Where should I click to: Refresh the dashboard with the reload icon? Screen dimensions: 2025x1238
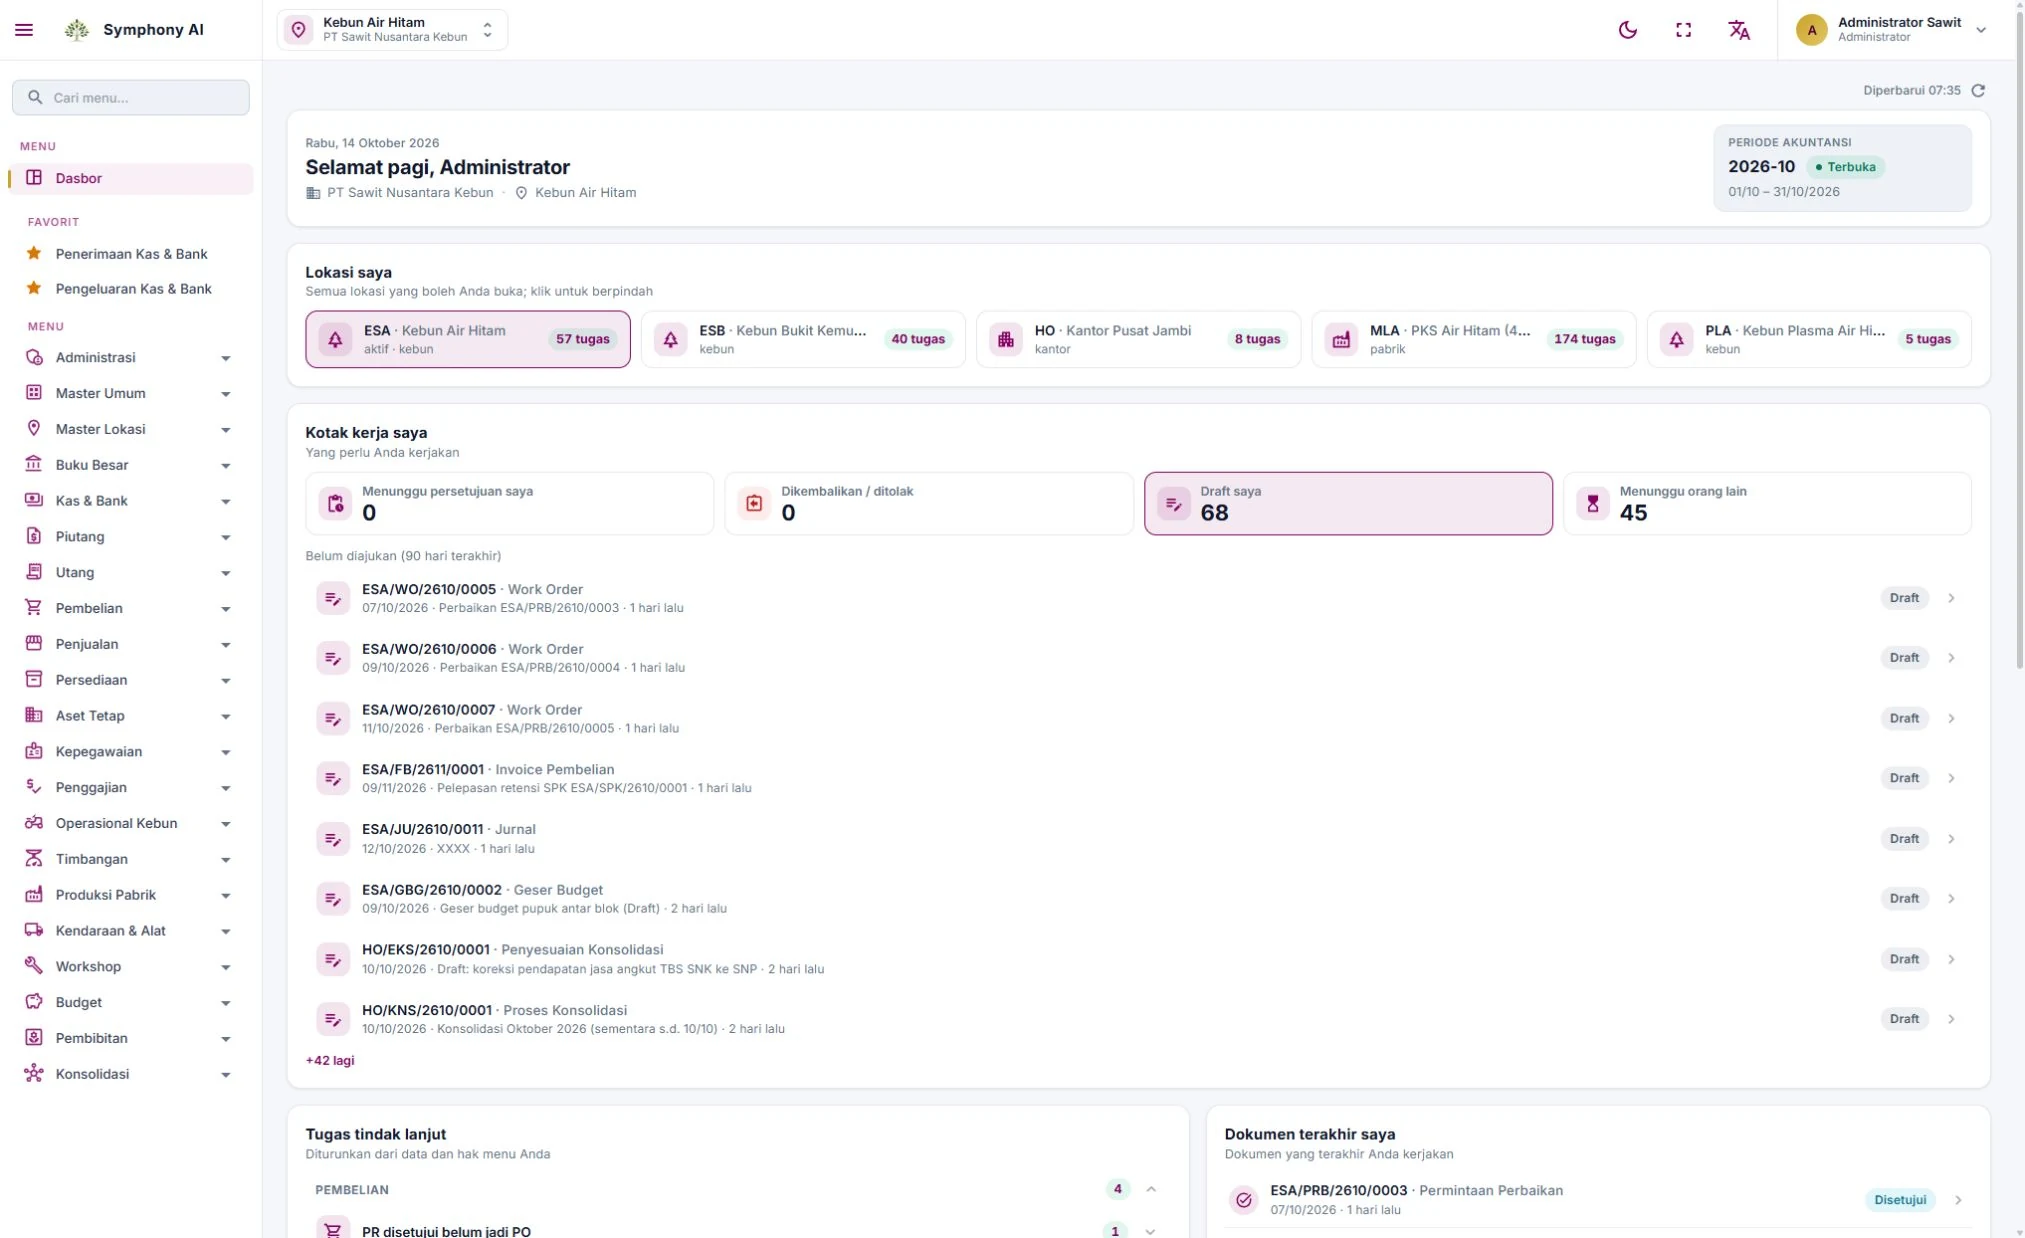coord(1977,90)
